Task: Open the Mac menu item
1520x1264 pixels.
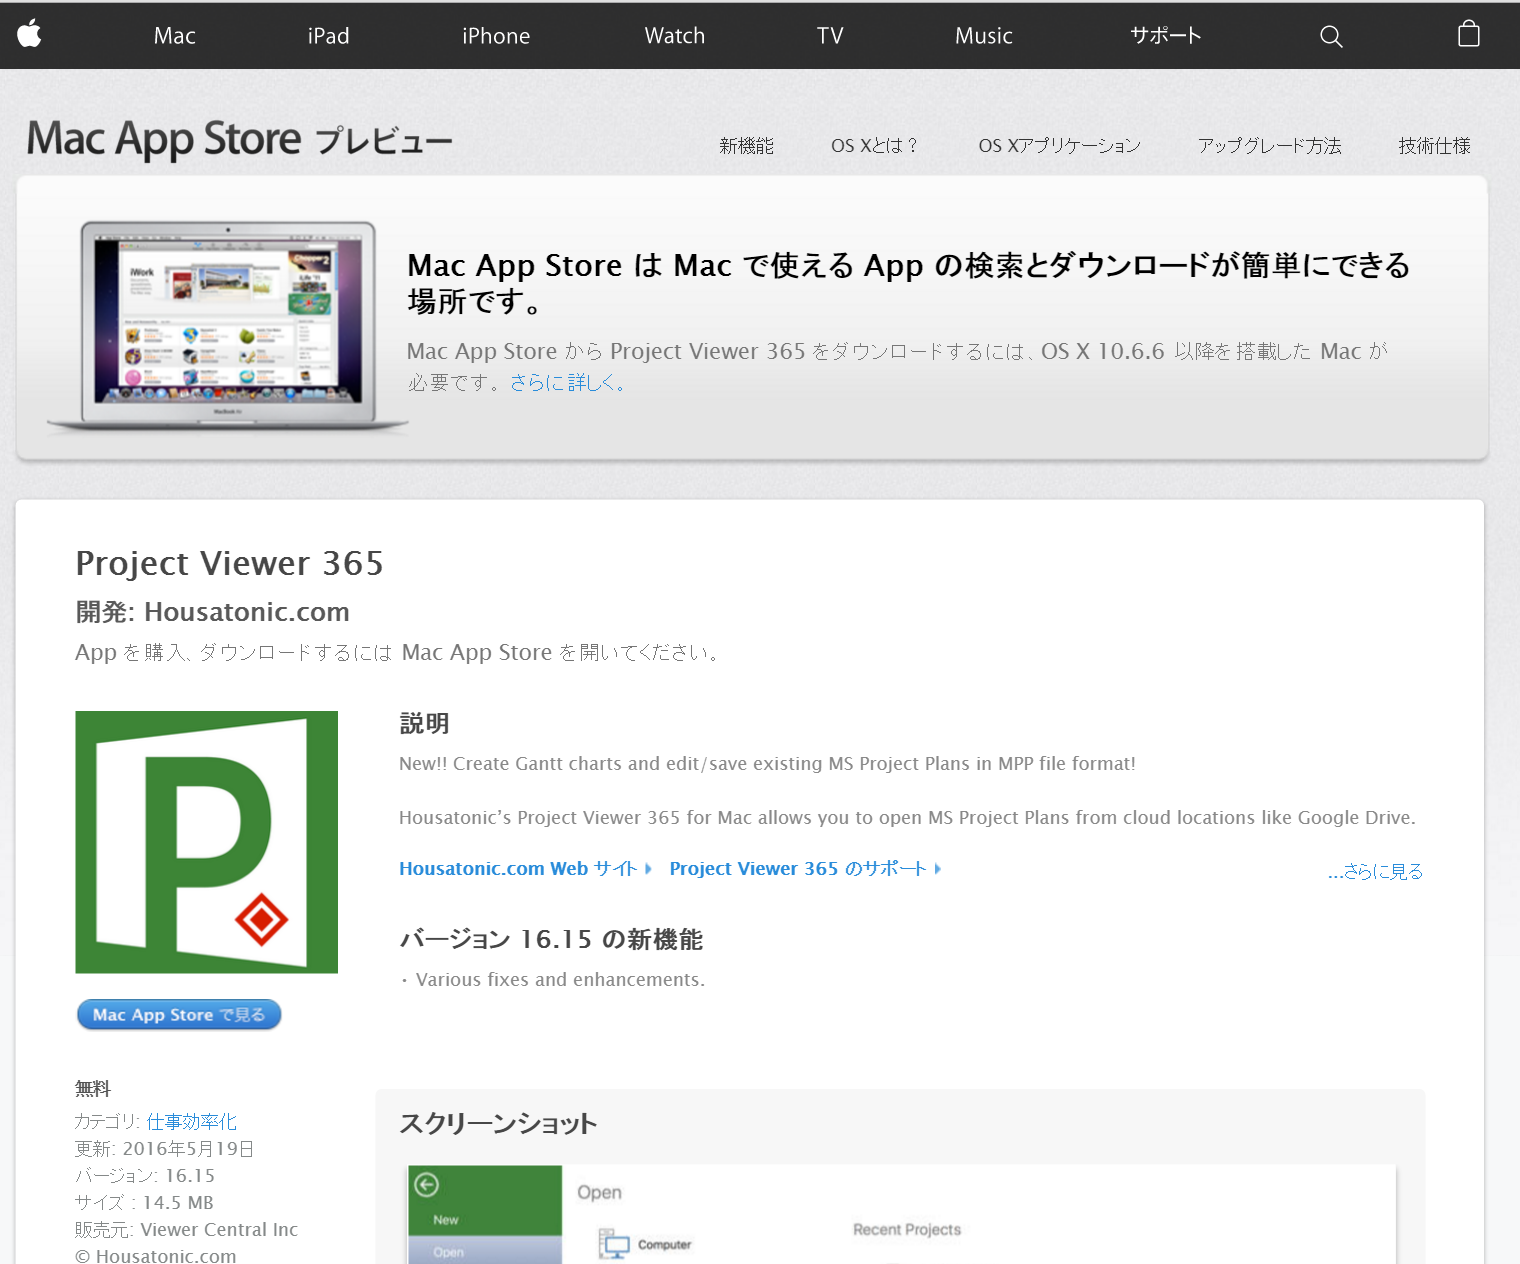Action: (175, 36)
